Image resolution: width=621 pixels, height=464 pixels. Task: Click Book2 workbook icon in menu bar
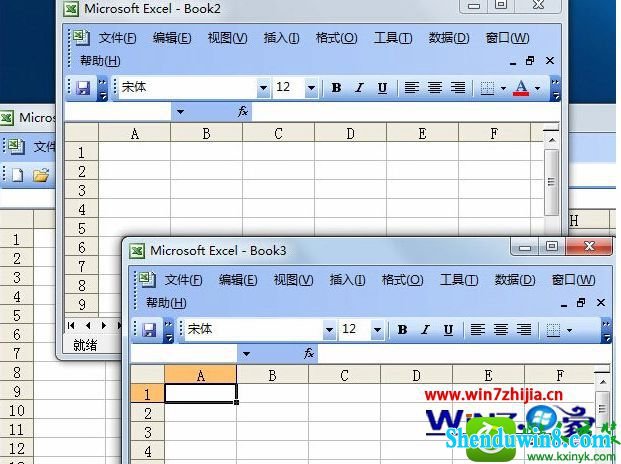[81, 38]
